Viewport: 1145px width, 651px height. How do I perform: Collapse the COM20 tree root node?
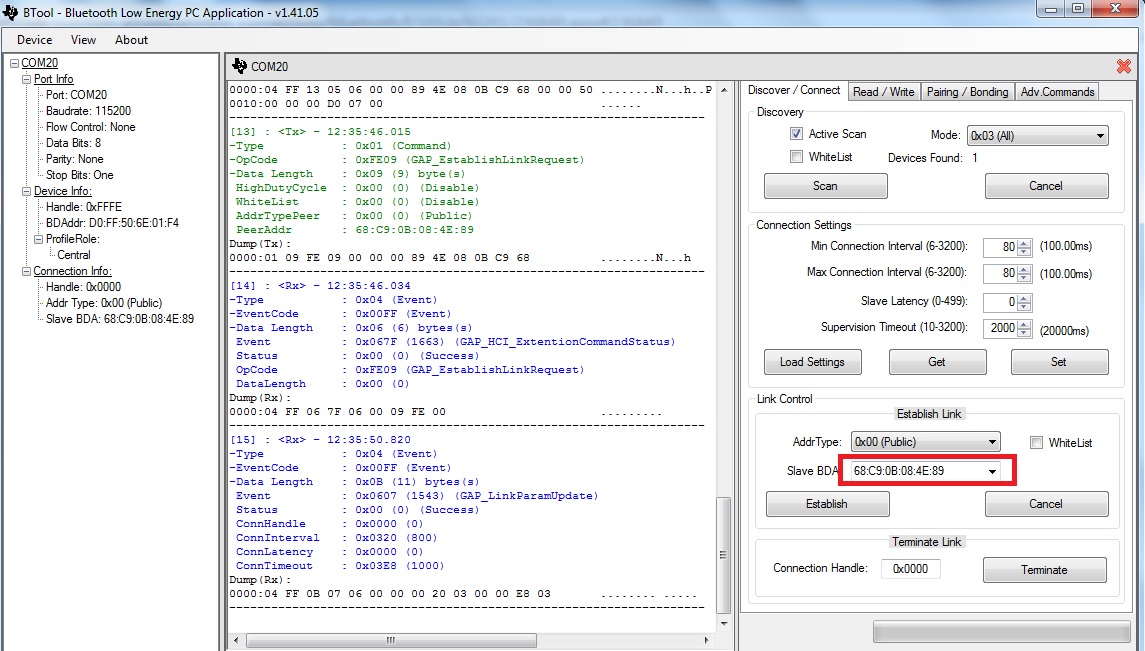coord(14,63)
